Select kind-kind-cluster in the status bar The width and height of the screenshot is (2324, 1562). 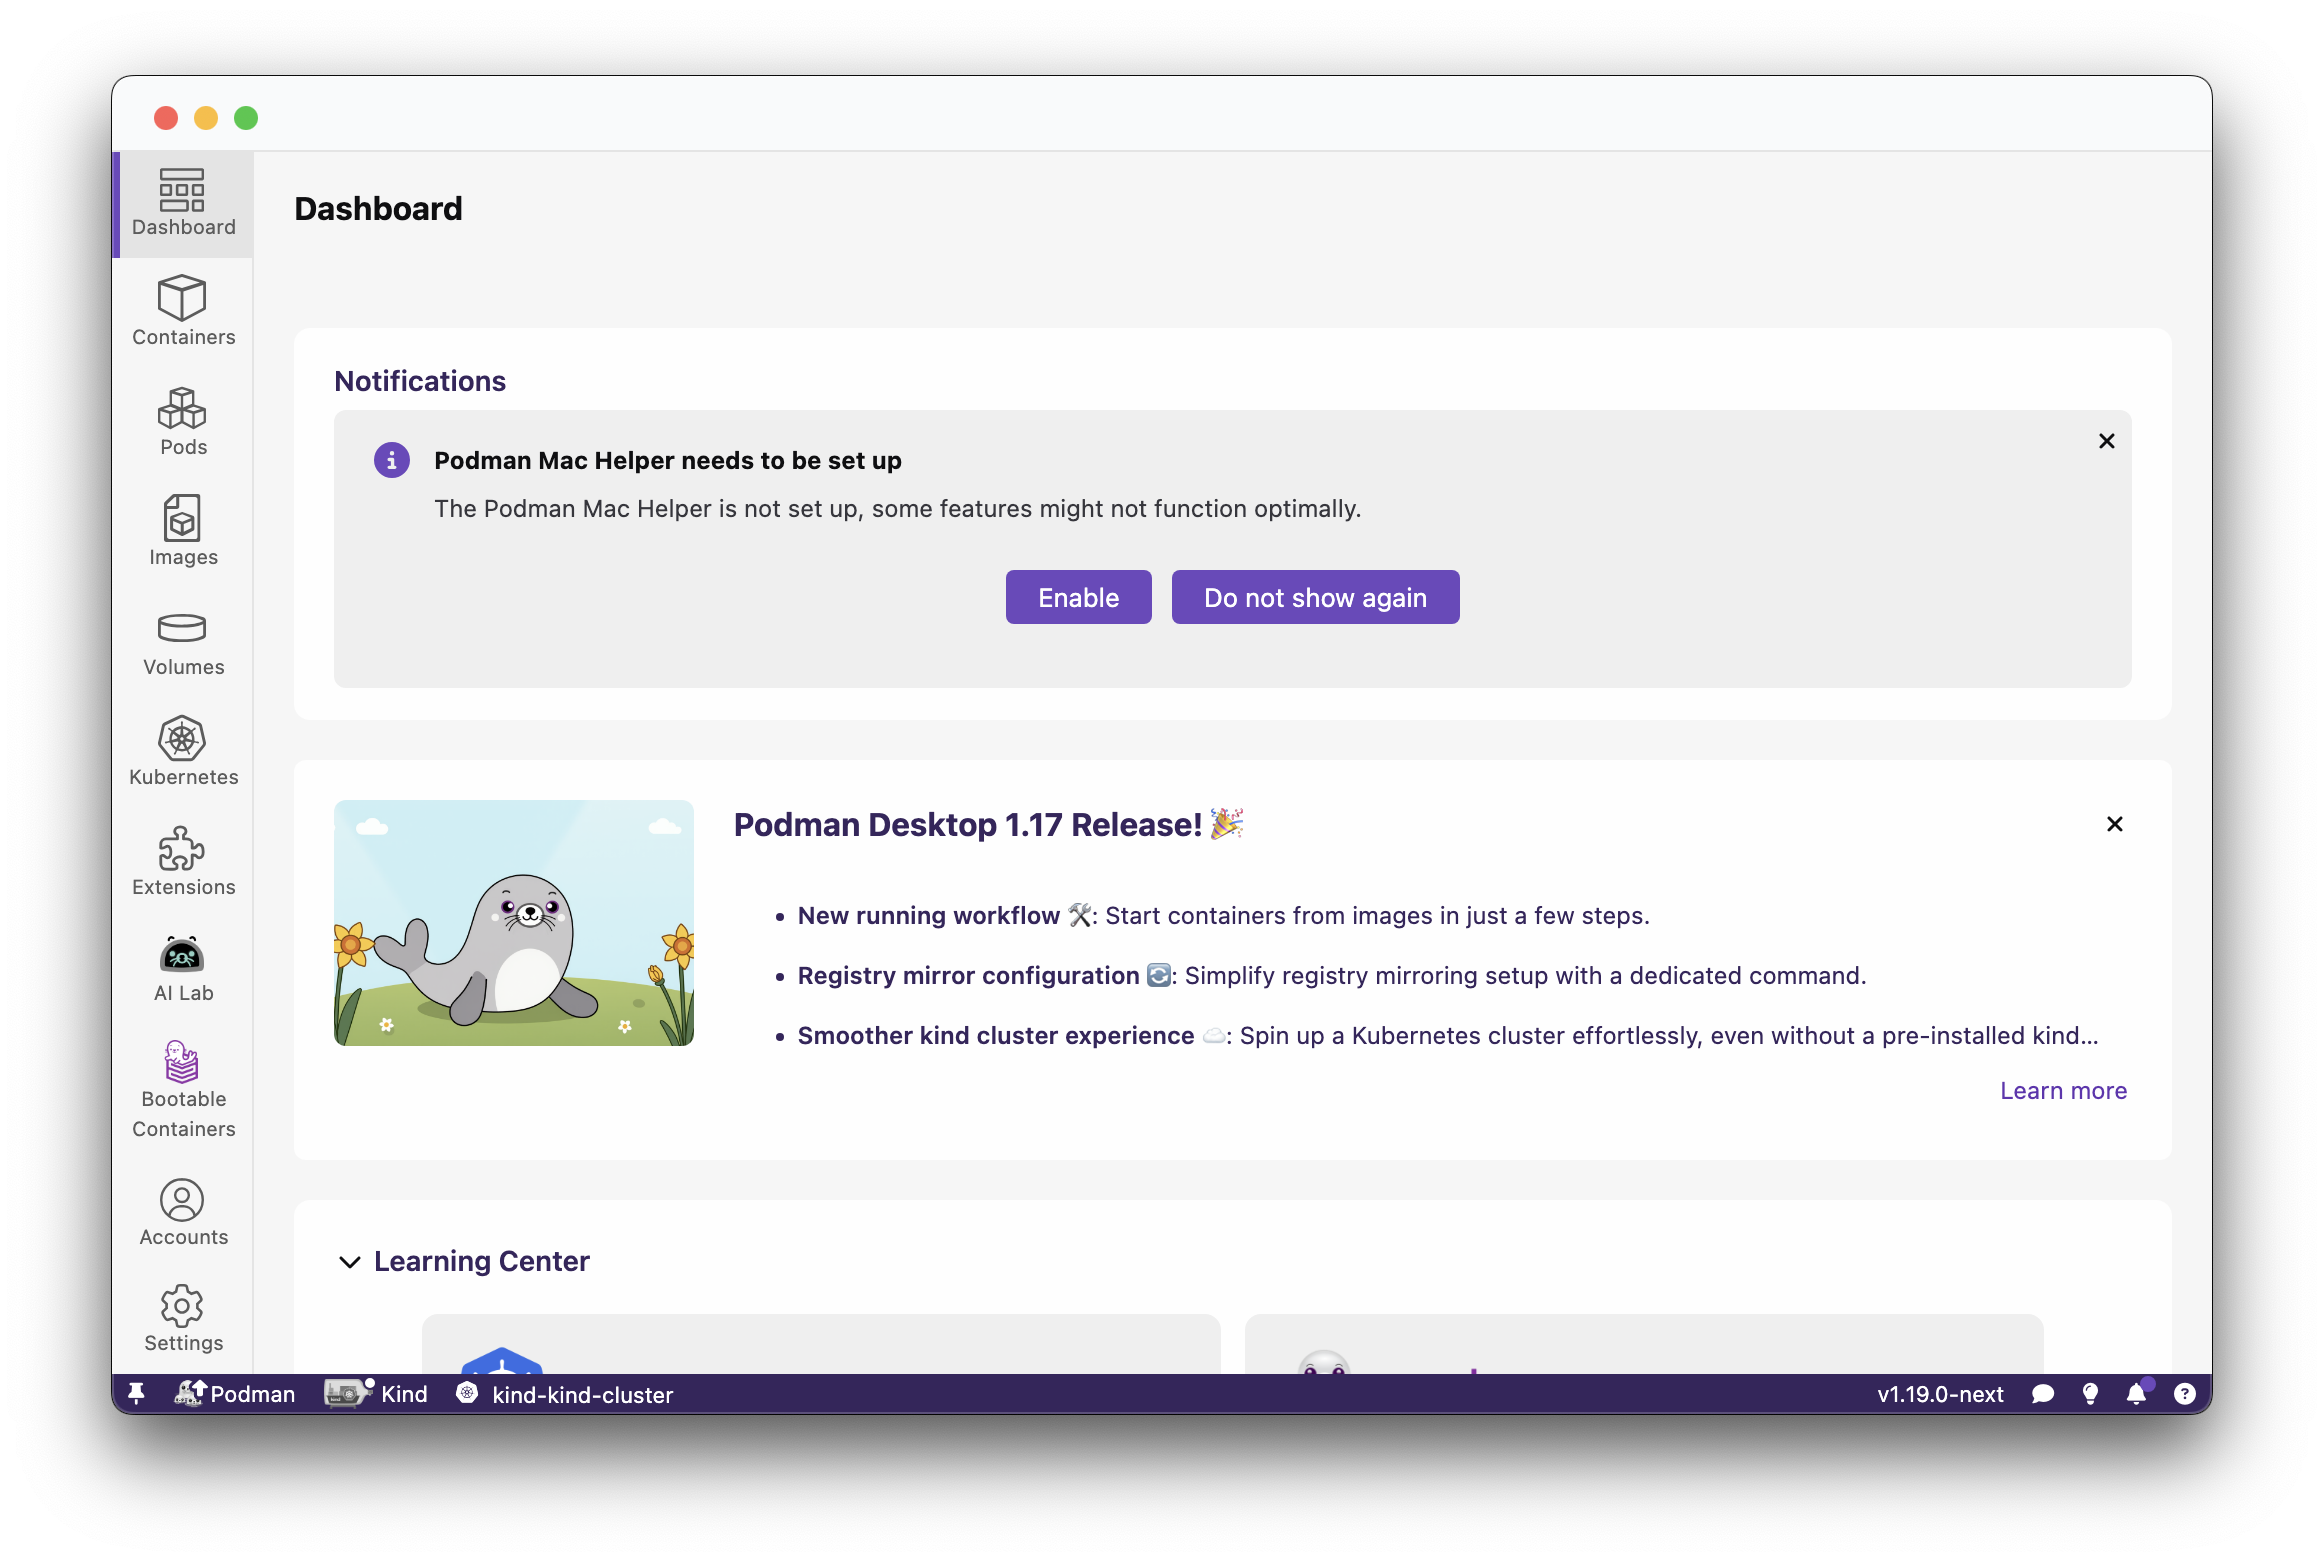[x=565, y=1394]
